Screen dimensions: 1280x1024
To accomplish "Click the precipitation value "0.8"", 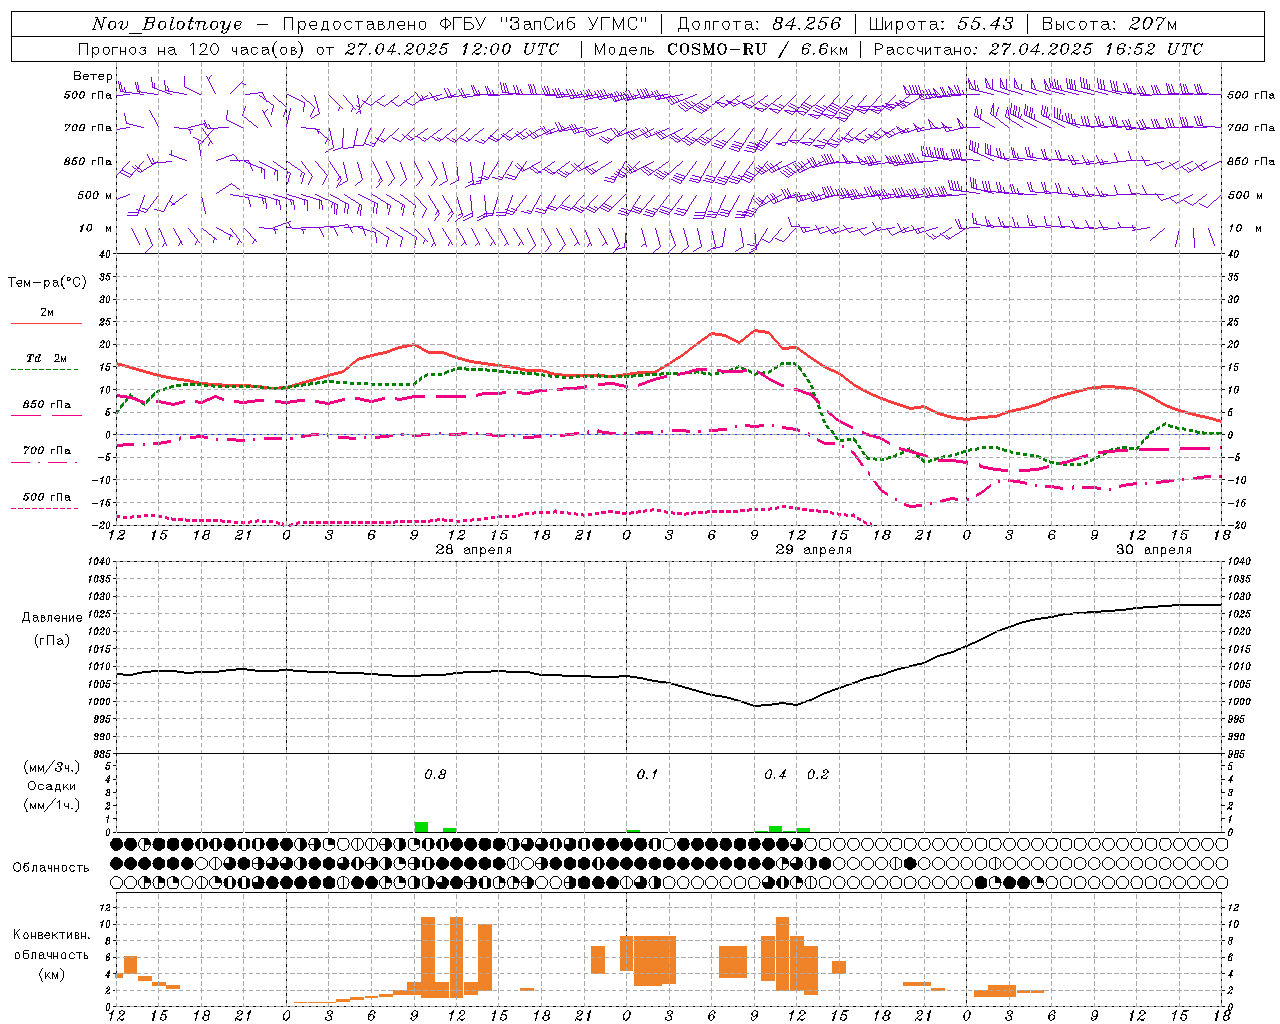I will 435,774.
